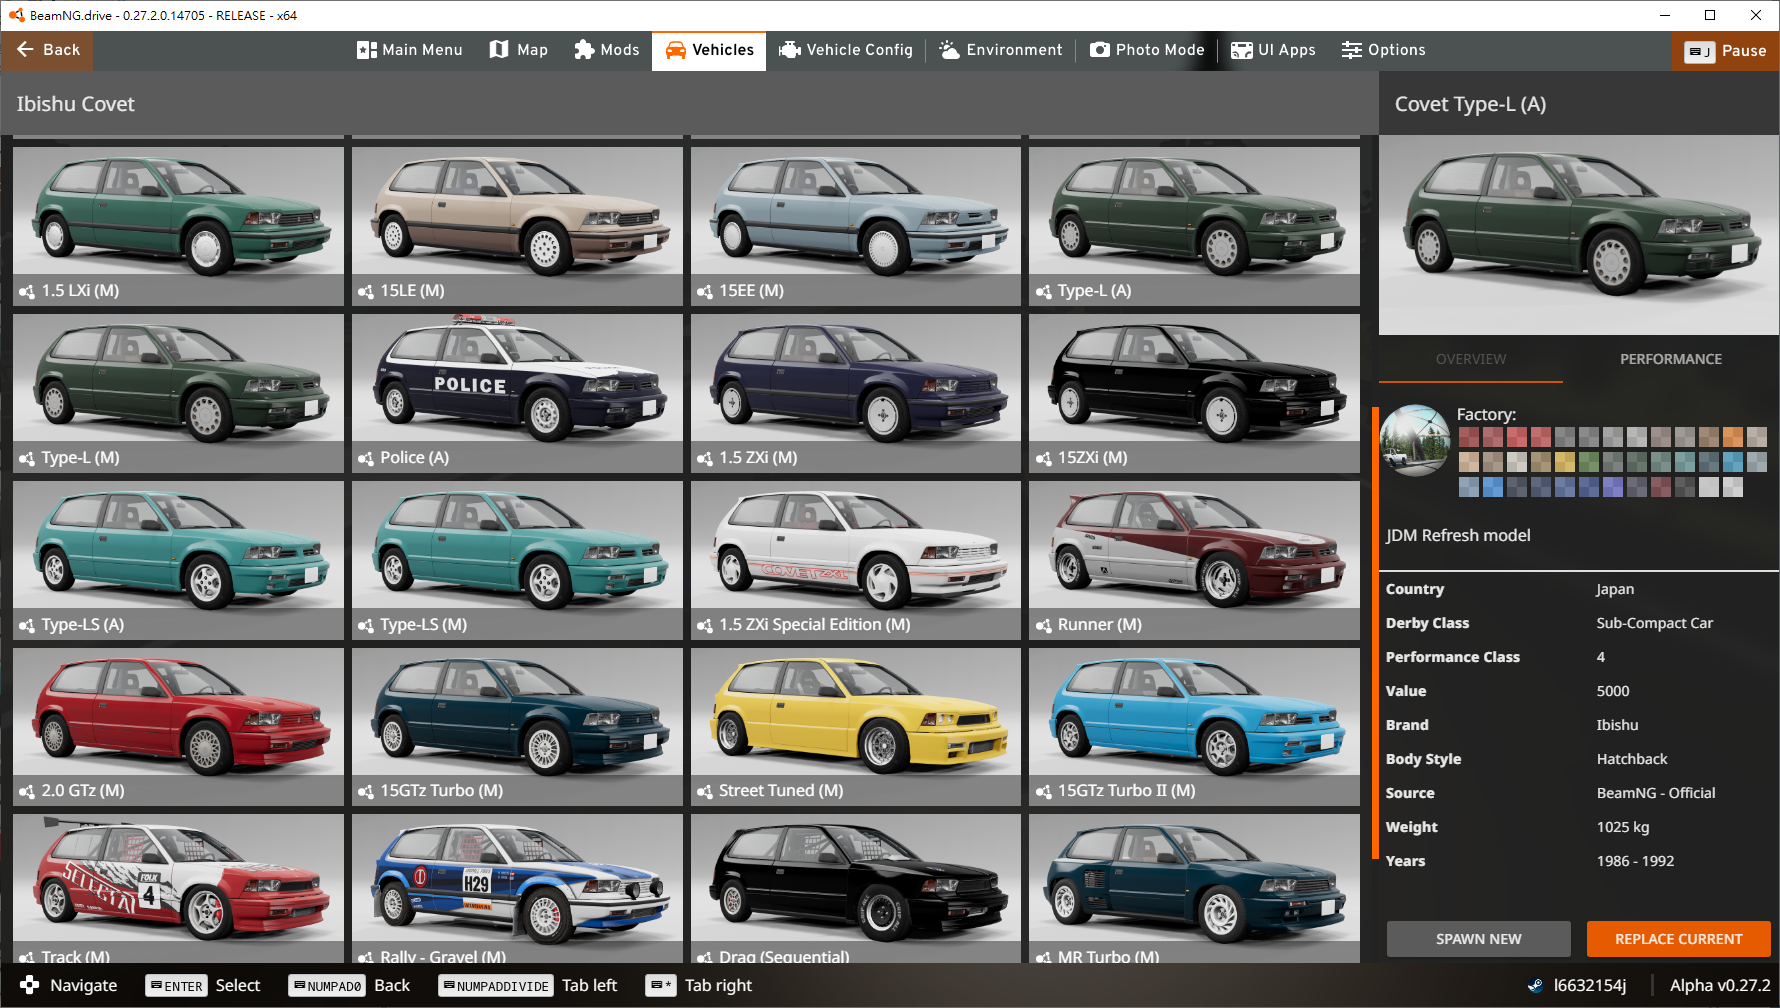Image resolution: width=1780 pixels, height=1008 pixels.
Task: Click the config icon beside Runner (M)
Action: [1044, 626]
